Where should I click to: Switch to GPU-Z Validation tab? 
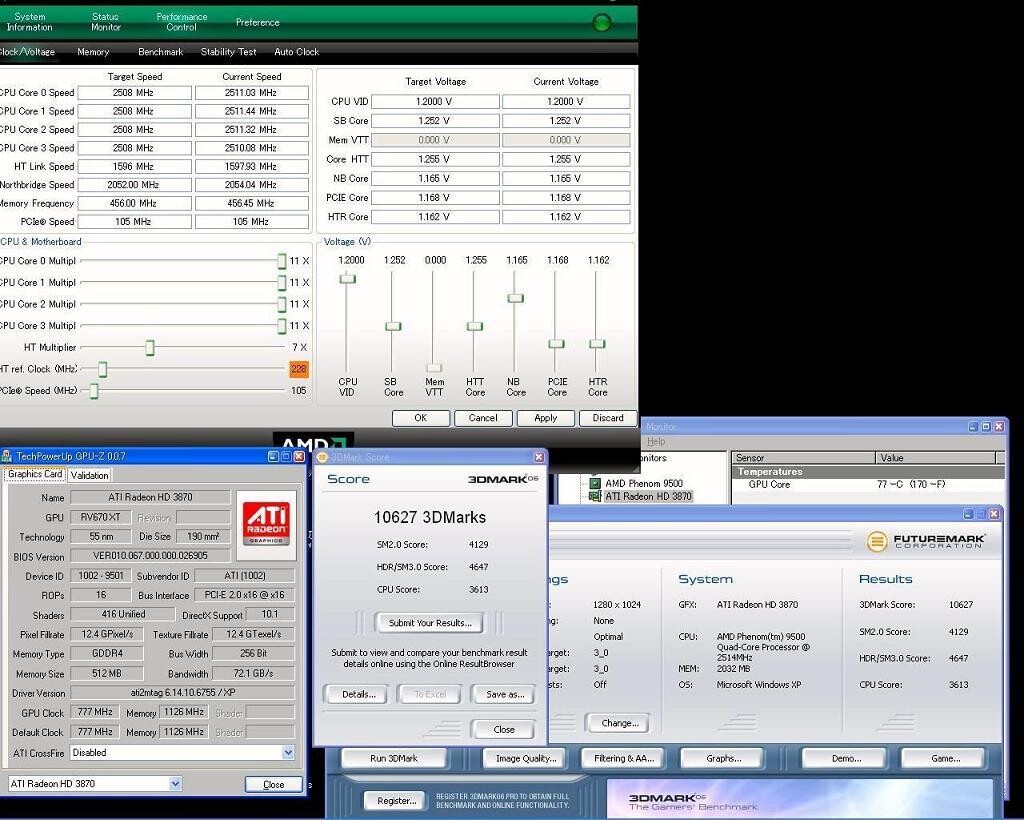(89, 475)
